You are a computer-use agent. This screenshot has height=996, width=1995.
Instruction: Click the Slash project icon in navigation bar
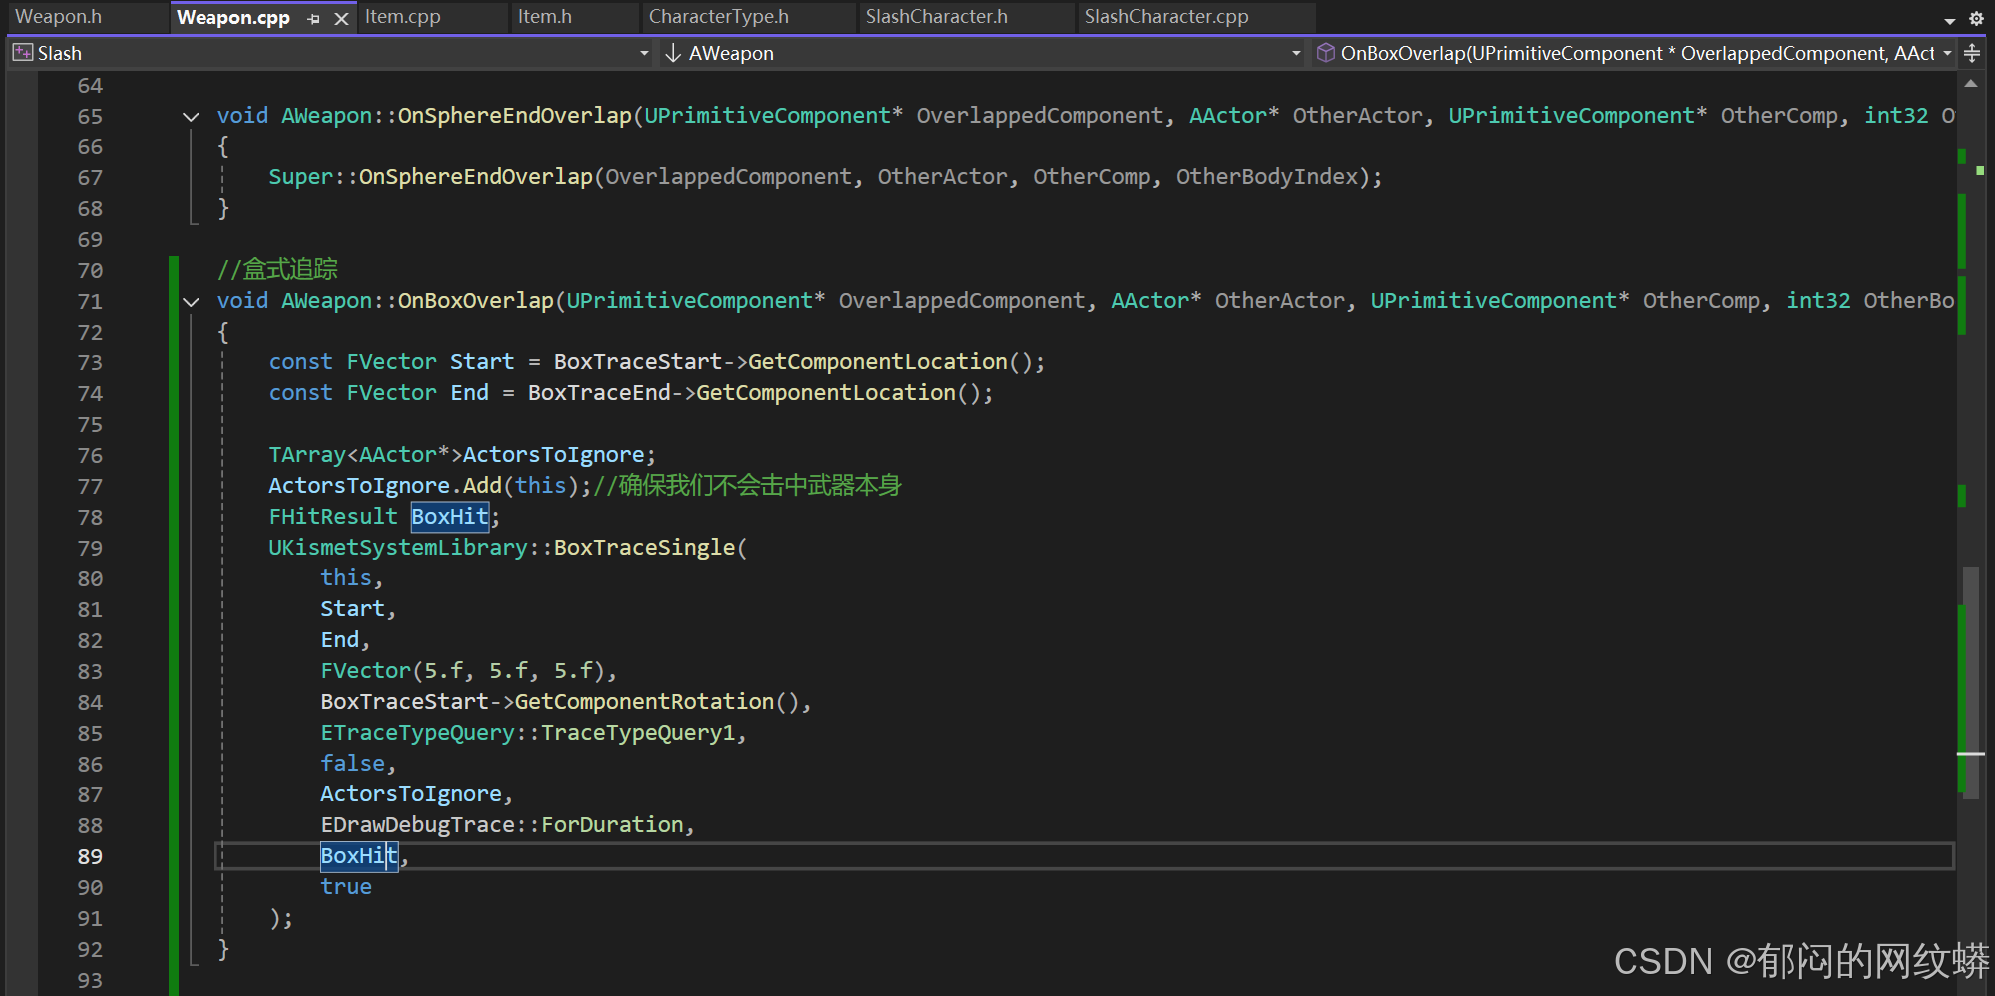click(22, 53)
